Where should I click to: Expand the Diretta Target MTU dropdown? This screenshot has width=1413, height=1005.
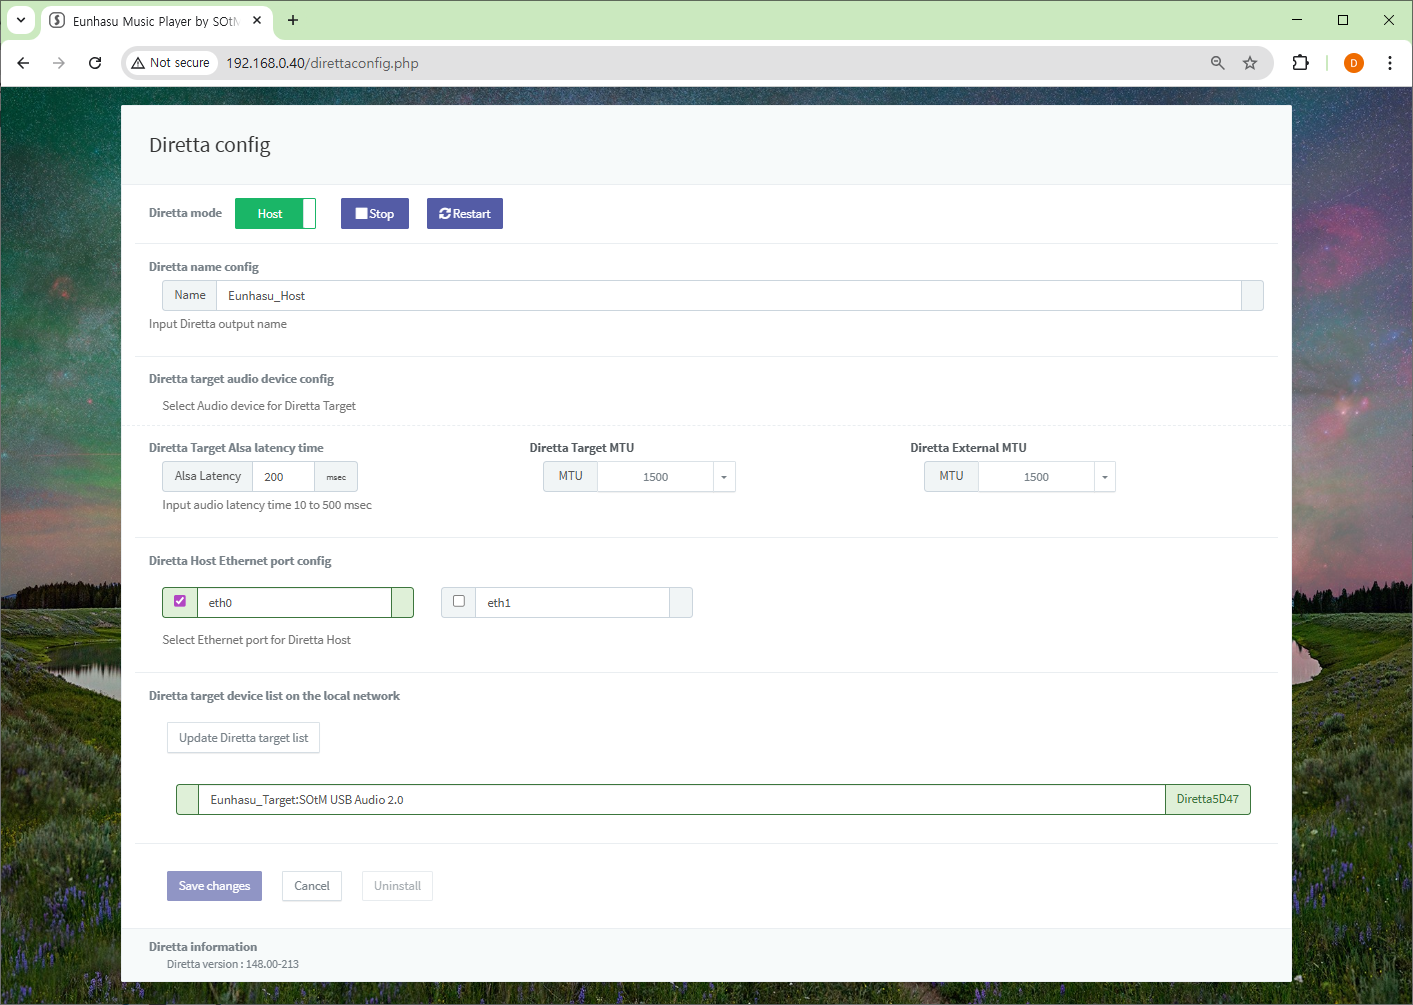(724, 477)
